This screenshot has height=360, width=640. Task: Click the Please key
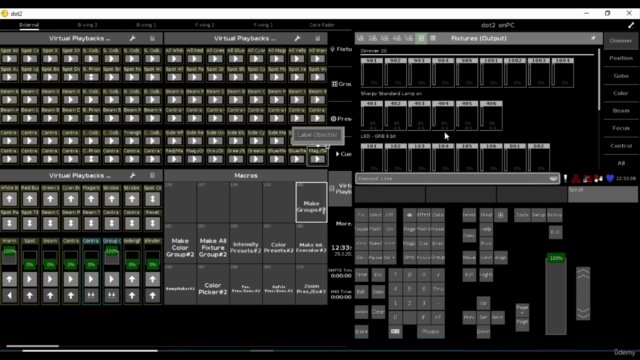(x=431, y=331)
